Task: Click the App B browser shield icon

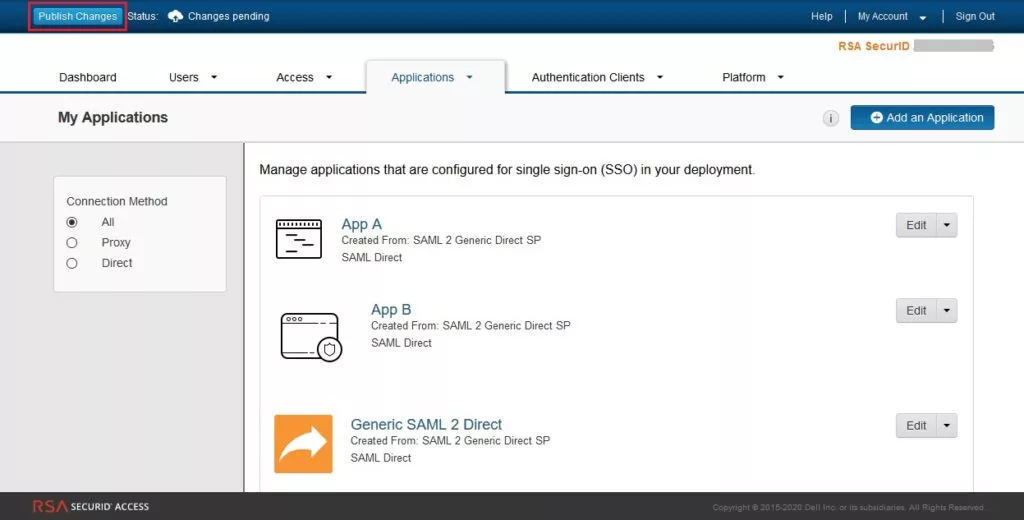Action: (x=312, y=337)
